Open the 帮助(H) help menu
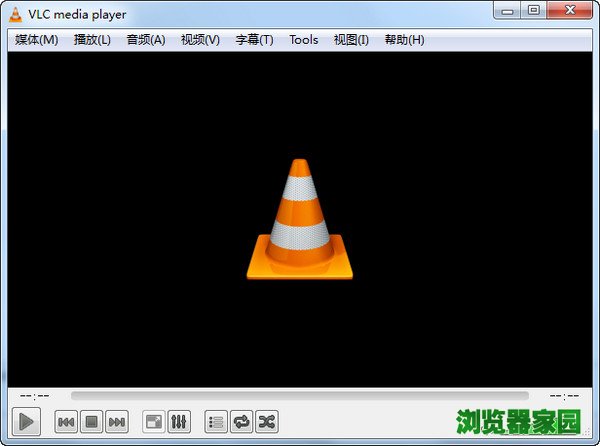The image size is (600, 446). [x=404, y=40]
